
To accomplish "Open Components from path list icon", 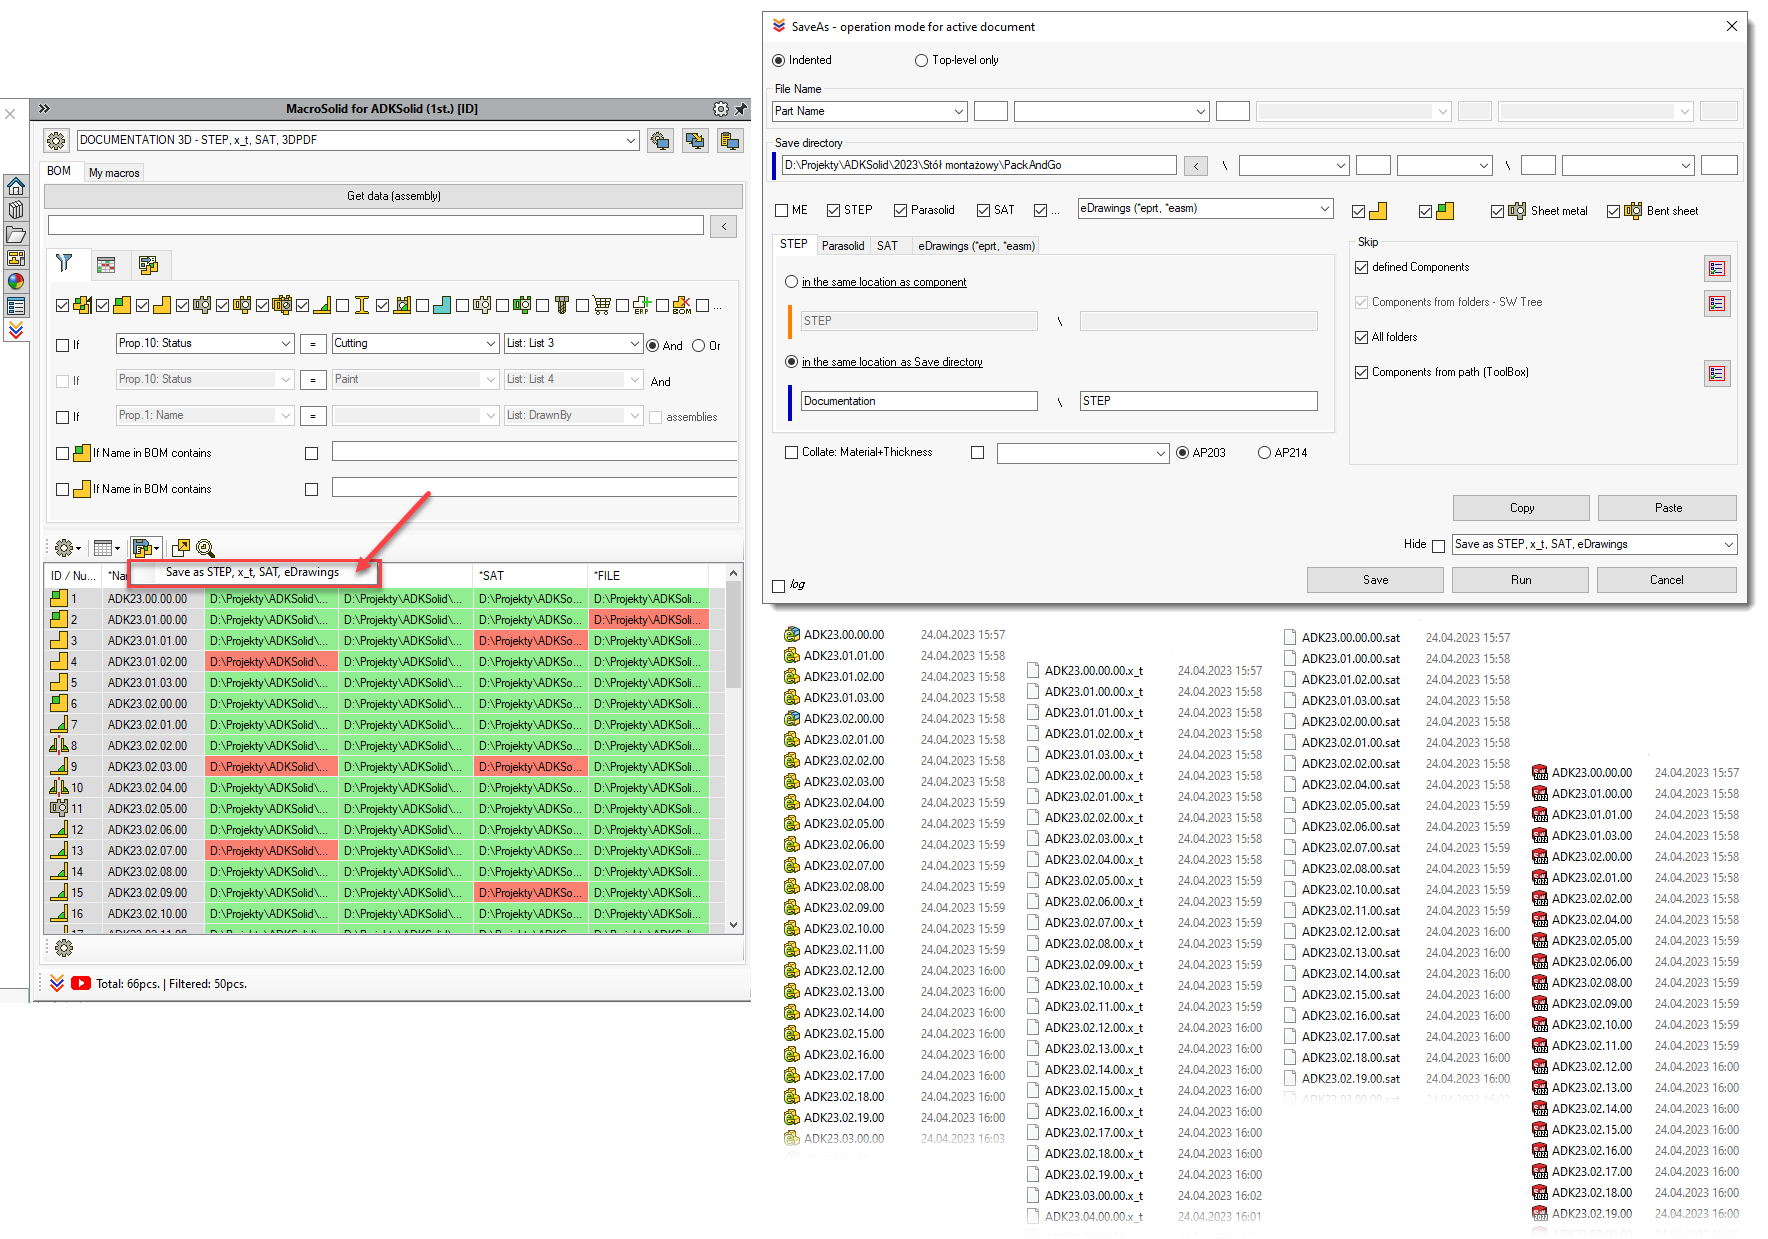I will [x=1717, y=373].
